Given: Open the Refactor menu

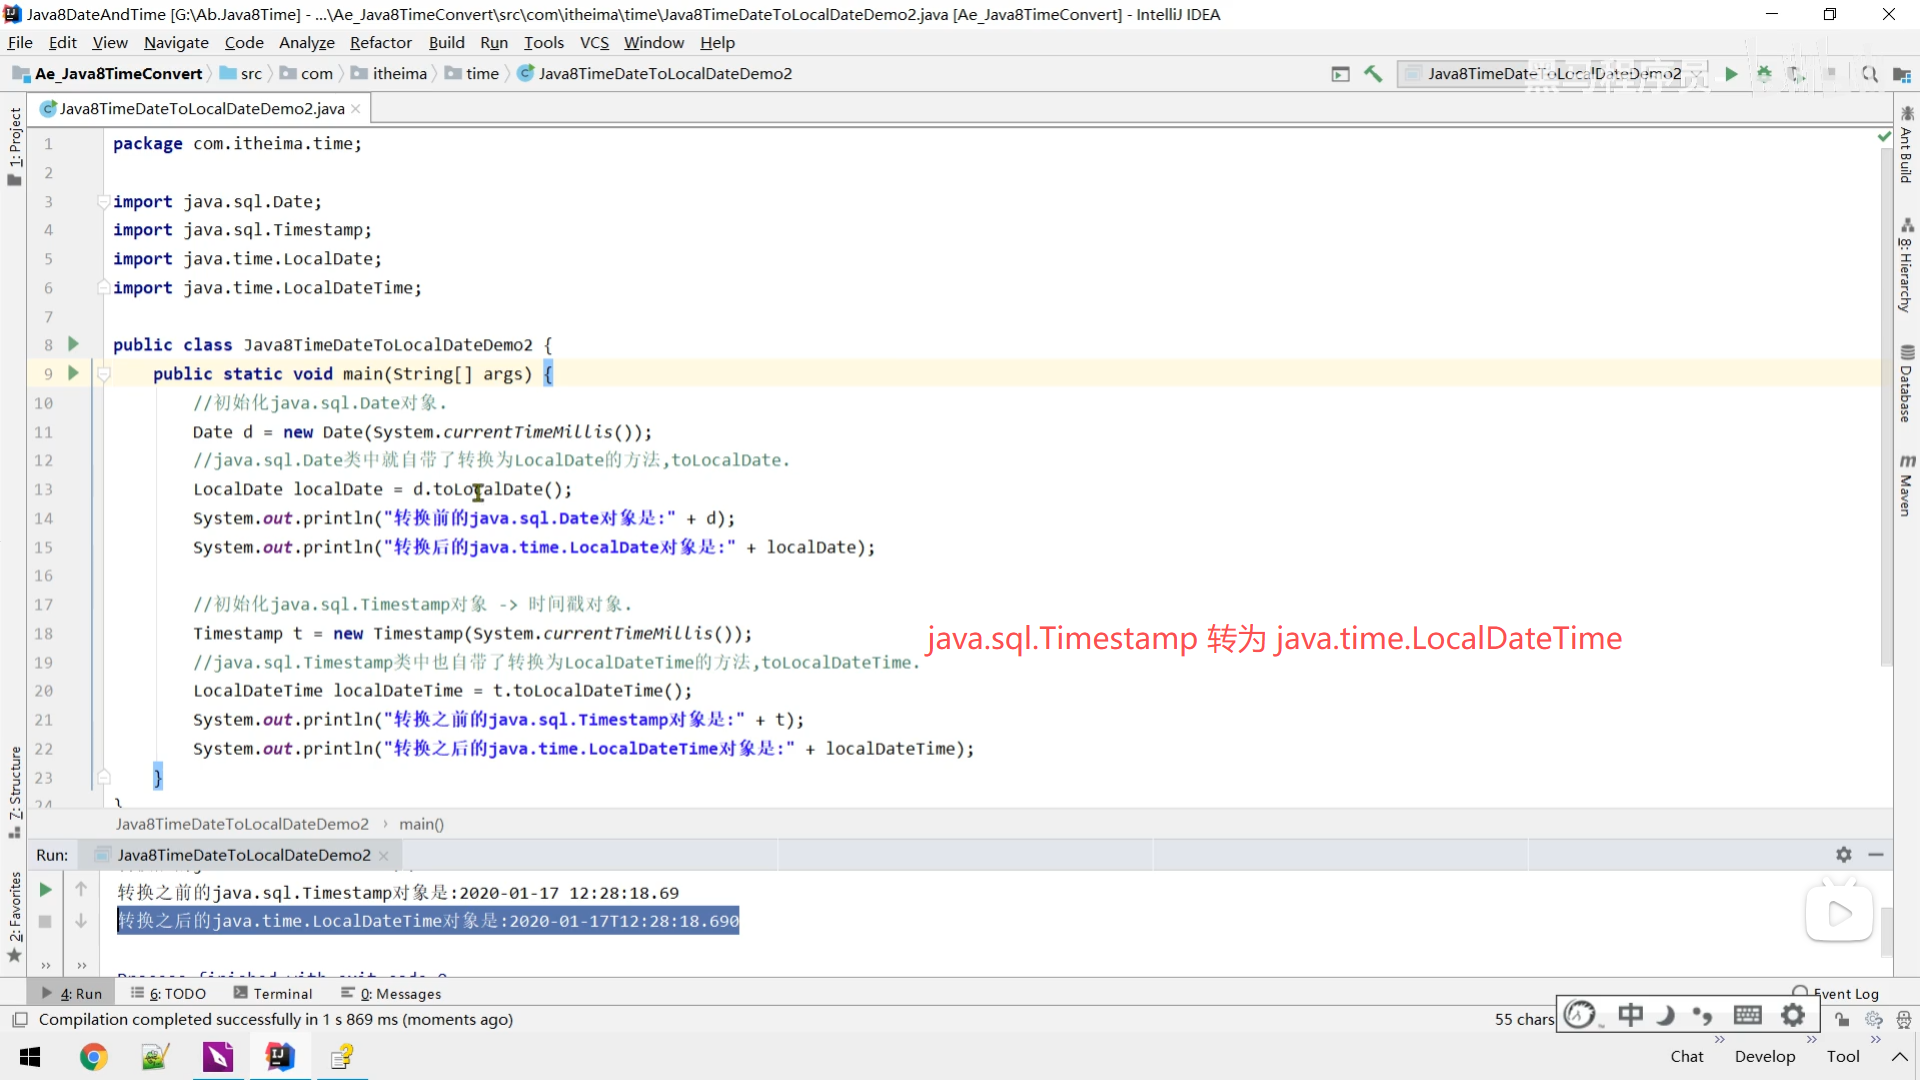Looking at the screenshot, I should (380, 43).
